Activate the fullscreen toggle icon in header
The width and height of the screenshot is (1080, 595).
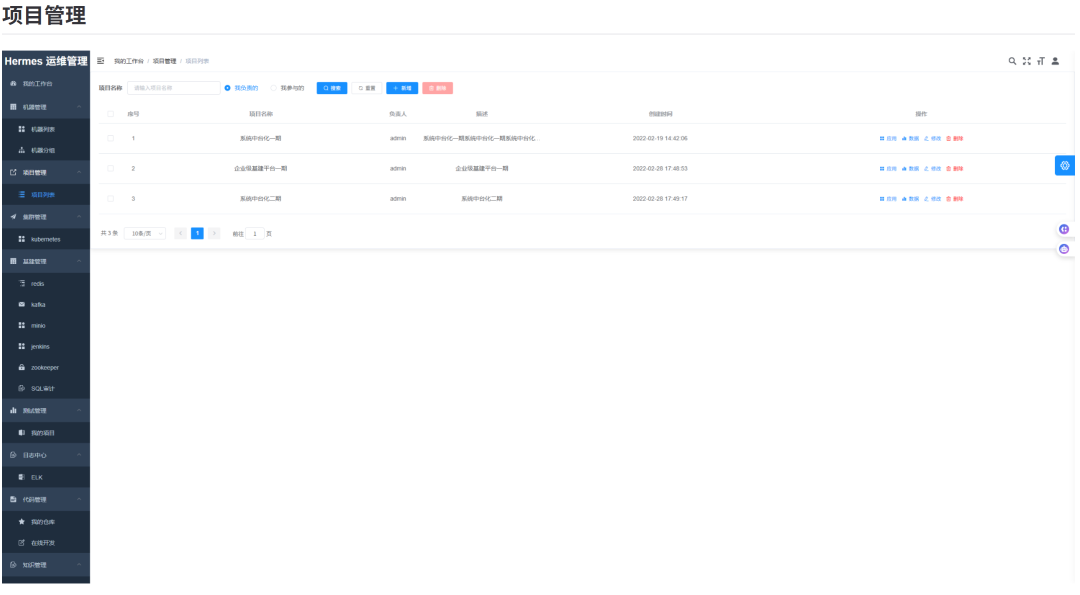tap(1027, 61)
